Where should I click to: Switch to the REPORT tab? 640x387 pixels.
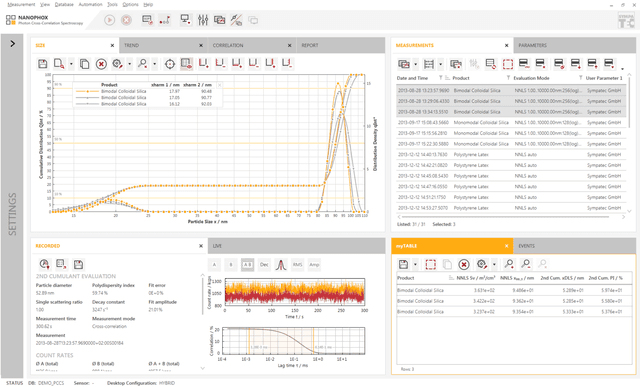[340, 45]
